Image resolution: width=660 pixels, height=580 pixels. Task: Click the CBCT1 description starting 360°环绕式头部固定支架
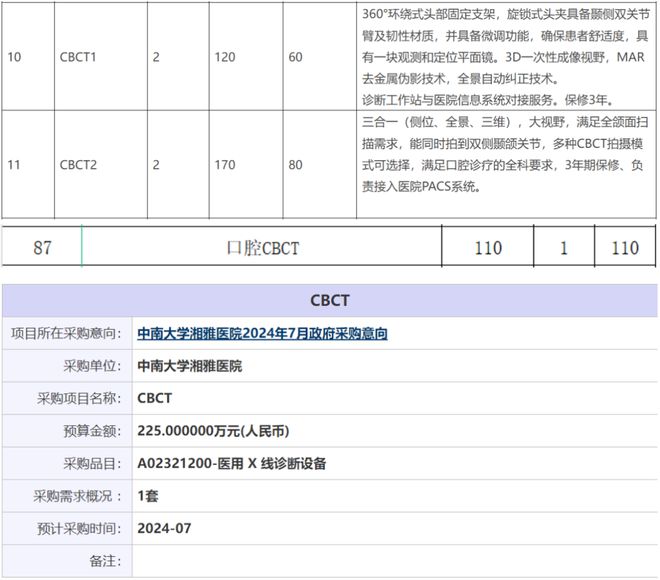pos(506,57)
